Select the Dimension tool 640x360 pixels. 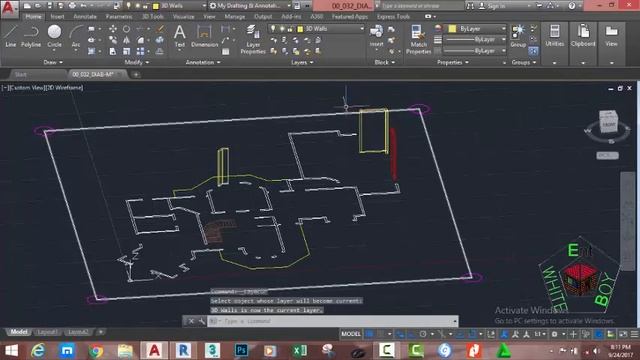click(x=204, y=36)
